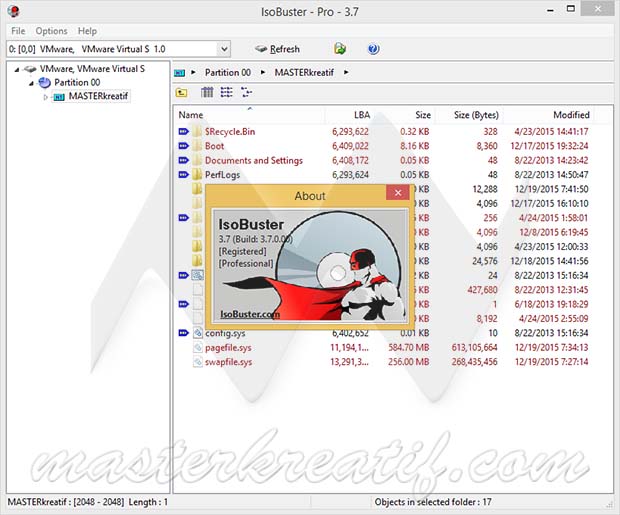Click size value 584.70 MB
The width and height of the screenshot is (620, 515).
pos(409,348)
